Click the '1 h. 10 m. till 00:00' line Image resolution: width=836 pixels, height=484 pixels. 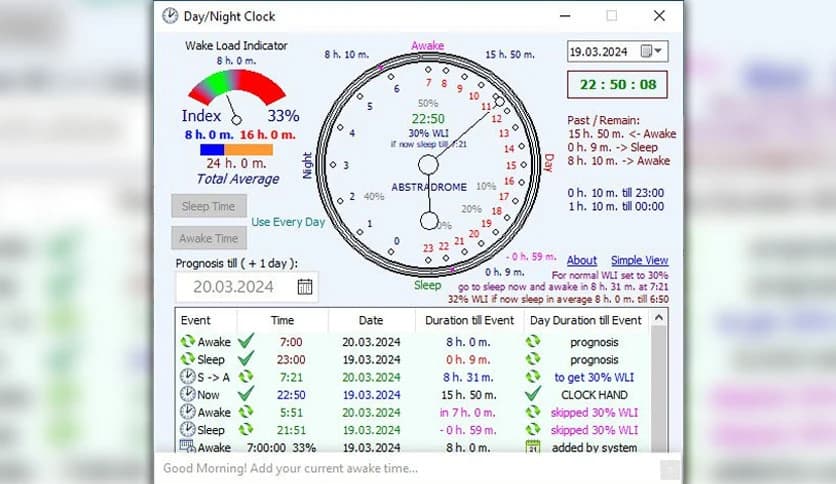(x=616, y=206)
